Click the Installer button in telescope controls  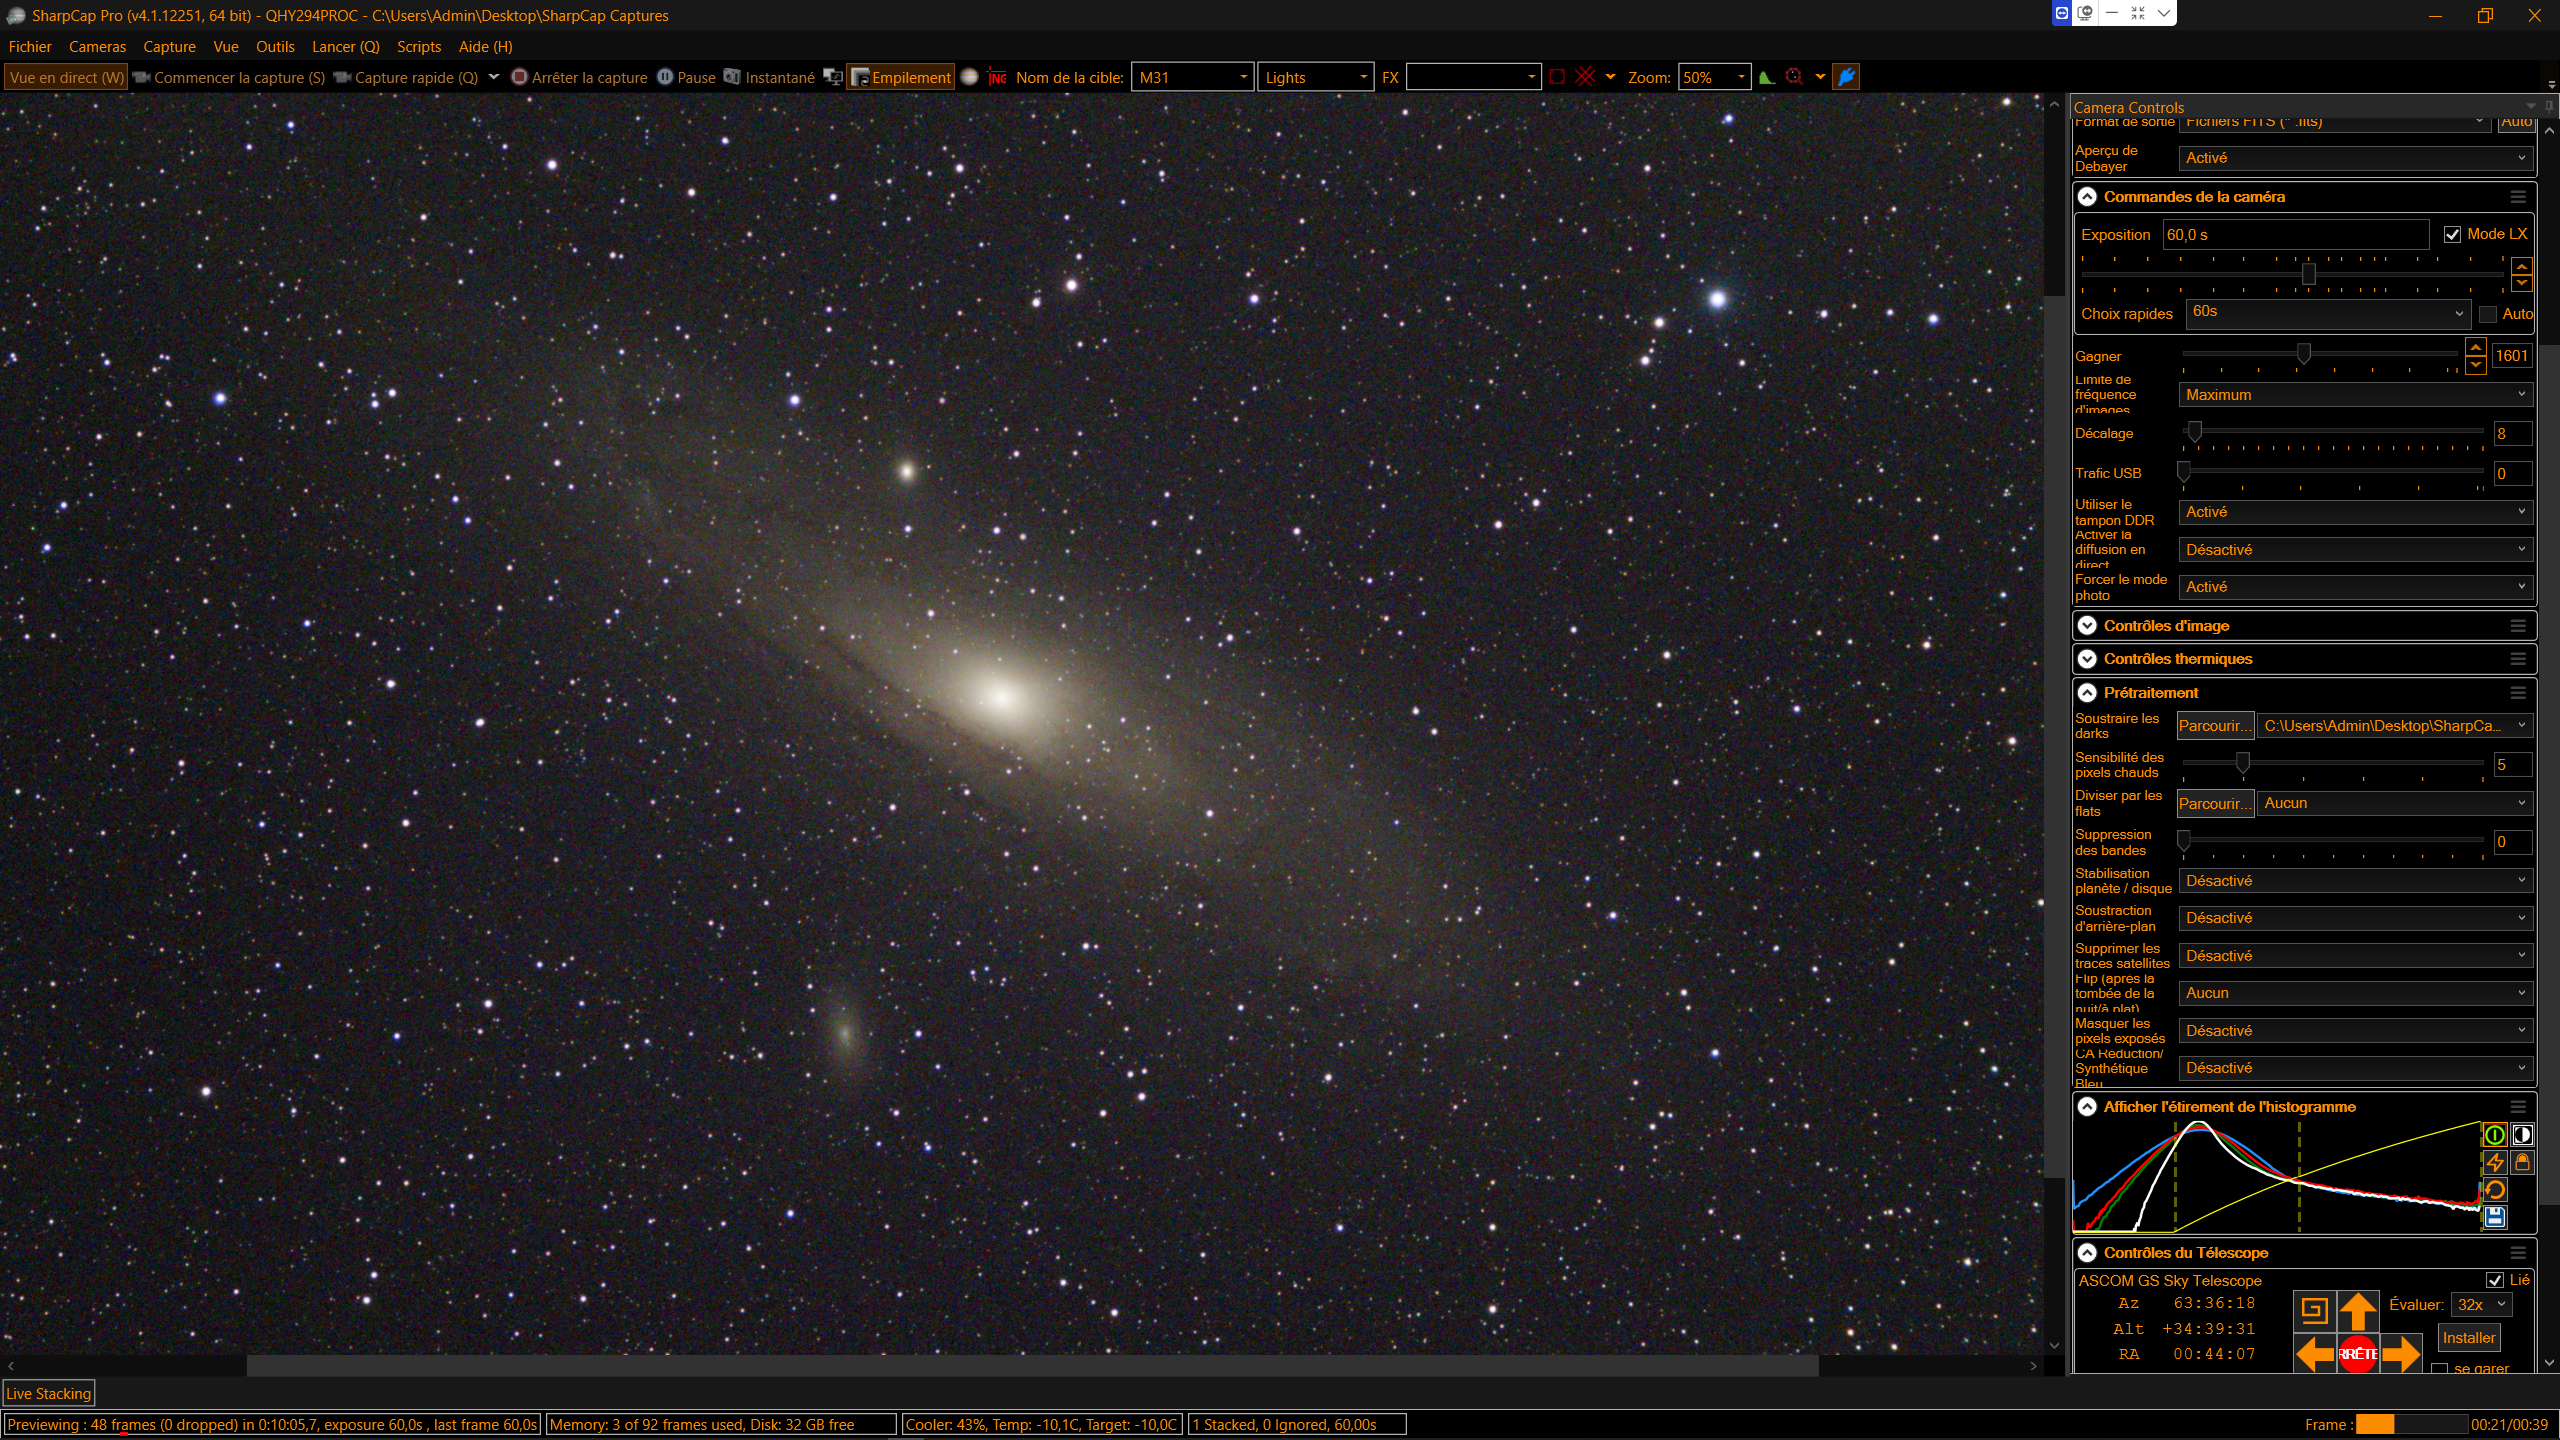(2468, 1338)
